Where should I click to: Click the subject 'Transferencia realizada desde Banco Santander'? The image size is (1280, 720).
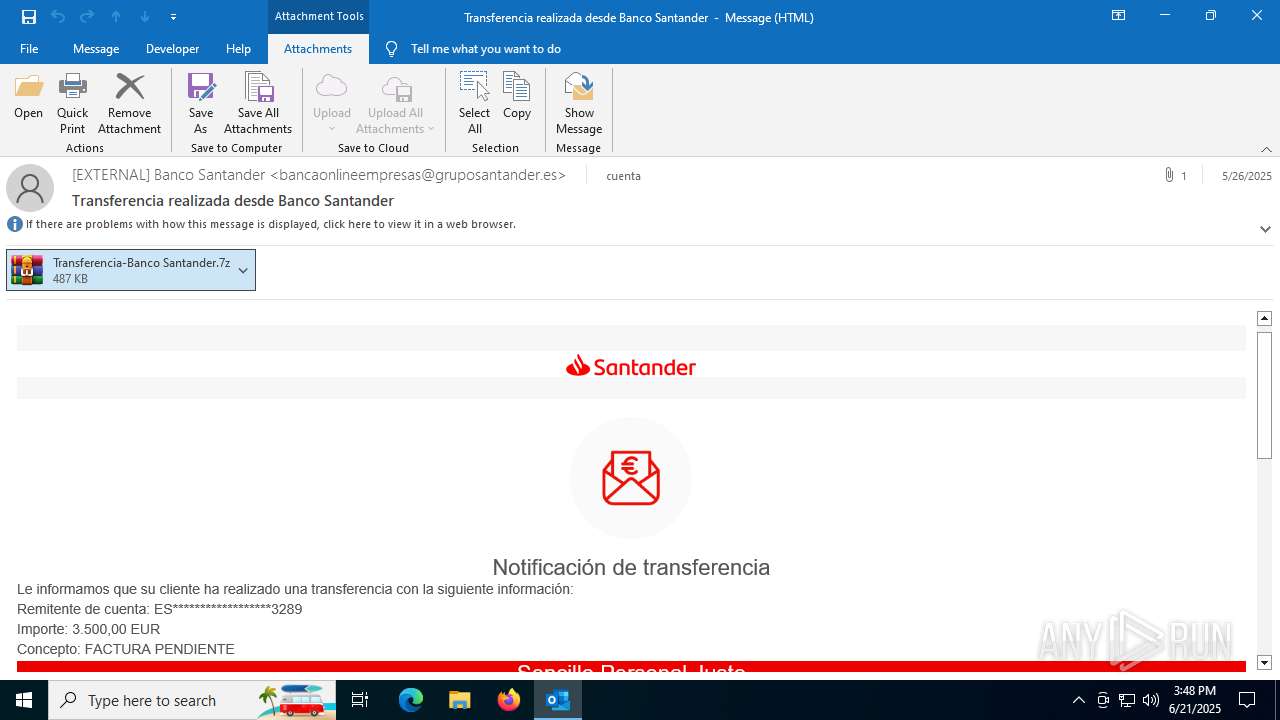pyautogui.click(x=233, y=200)
